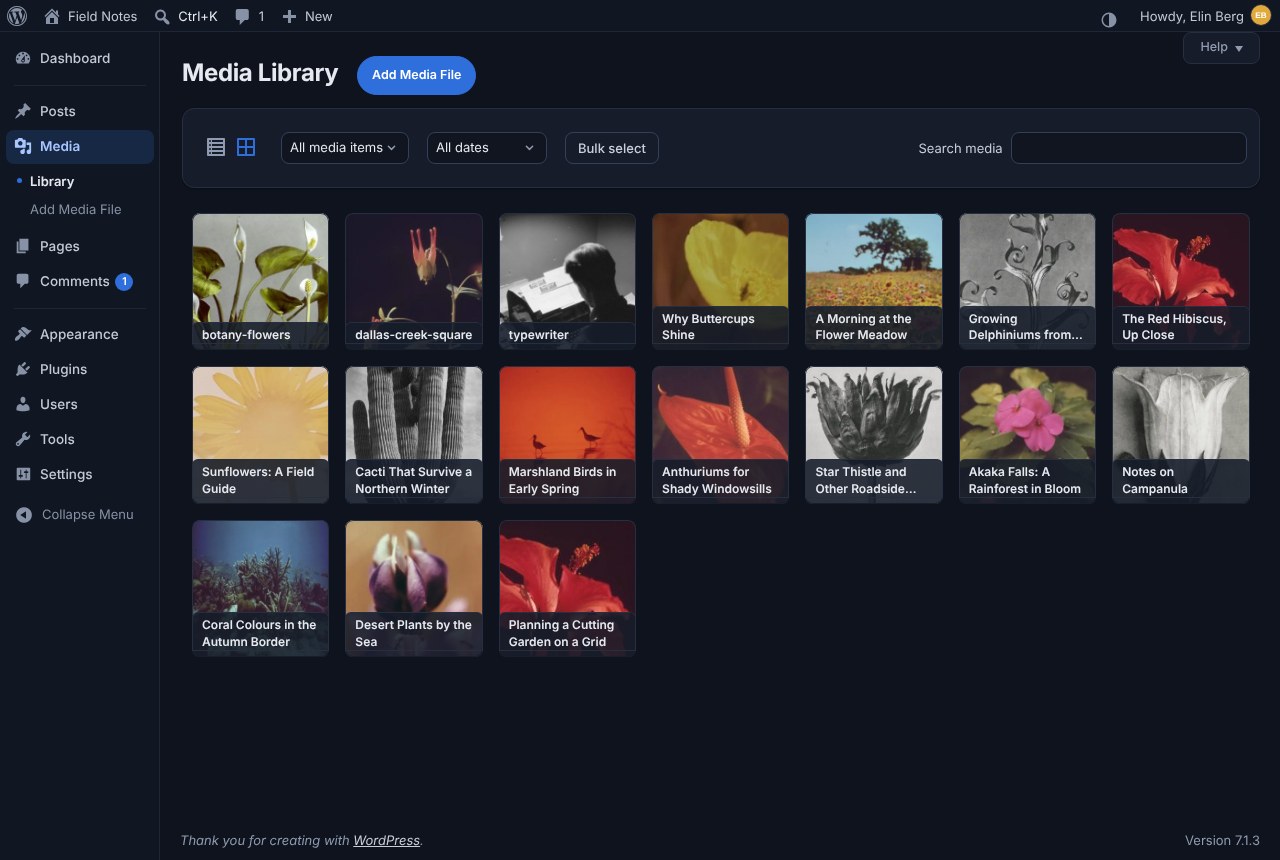Screen dimensions: 1280x860
Task: Open Settings section
Action: point(80,474)
